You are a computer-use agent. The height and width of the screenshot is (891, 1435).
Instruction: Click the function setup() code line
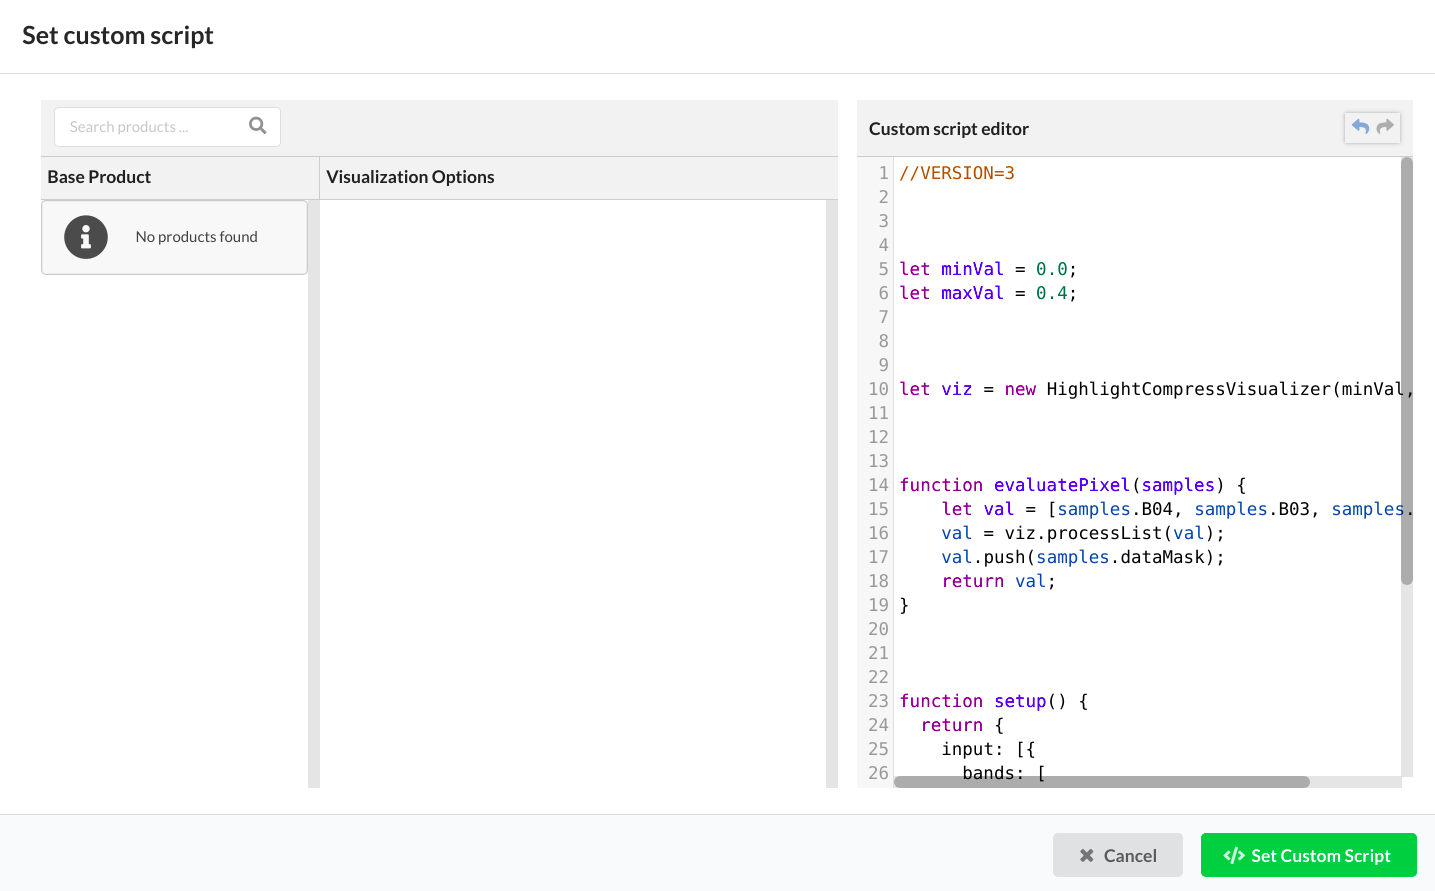pos(994,701)
